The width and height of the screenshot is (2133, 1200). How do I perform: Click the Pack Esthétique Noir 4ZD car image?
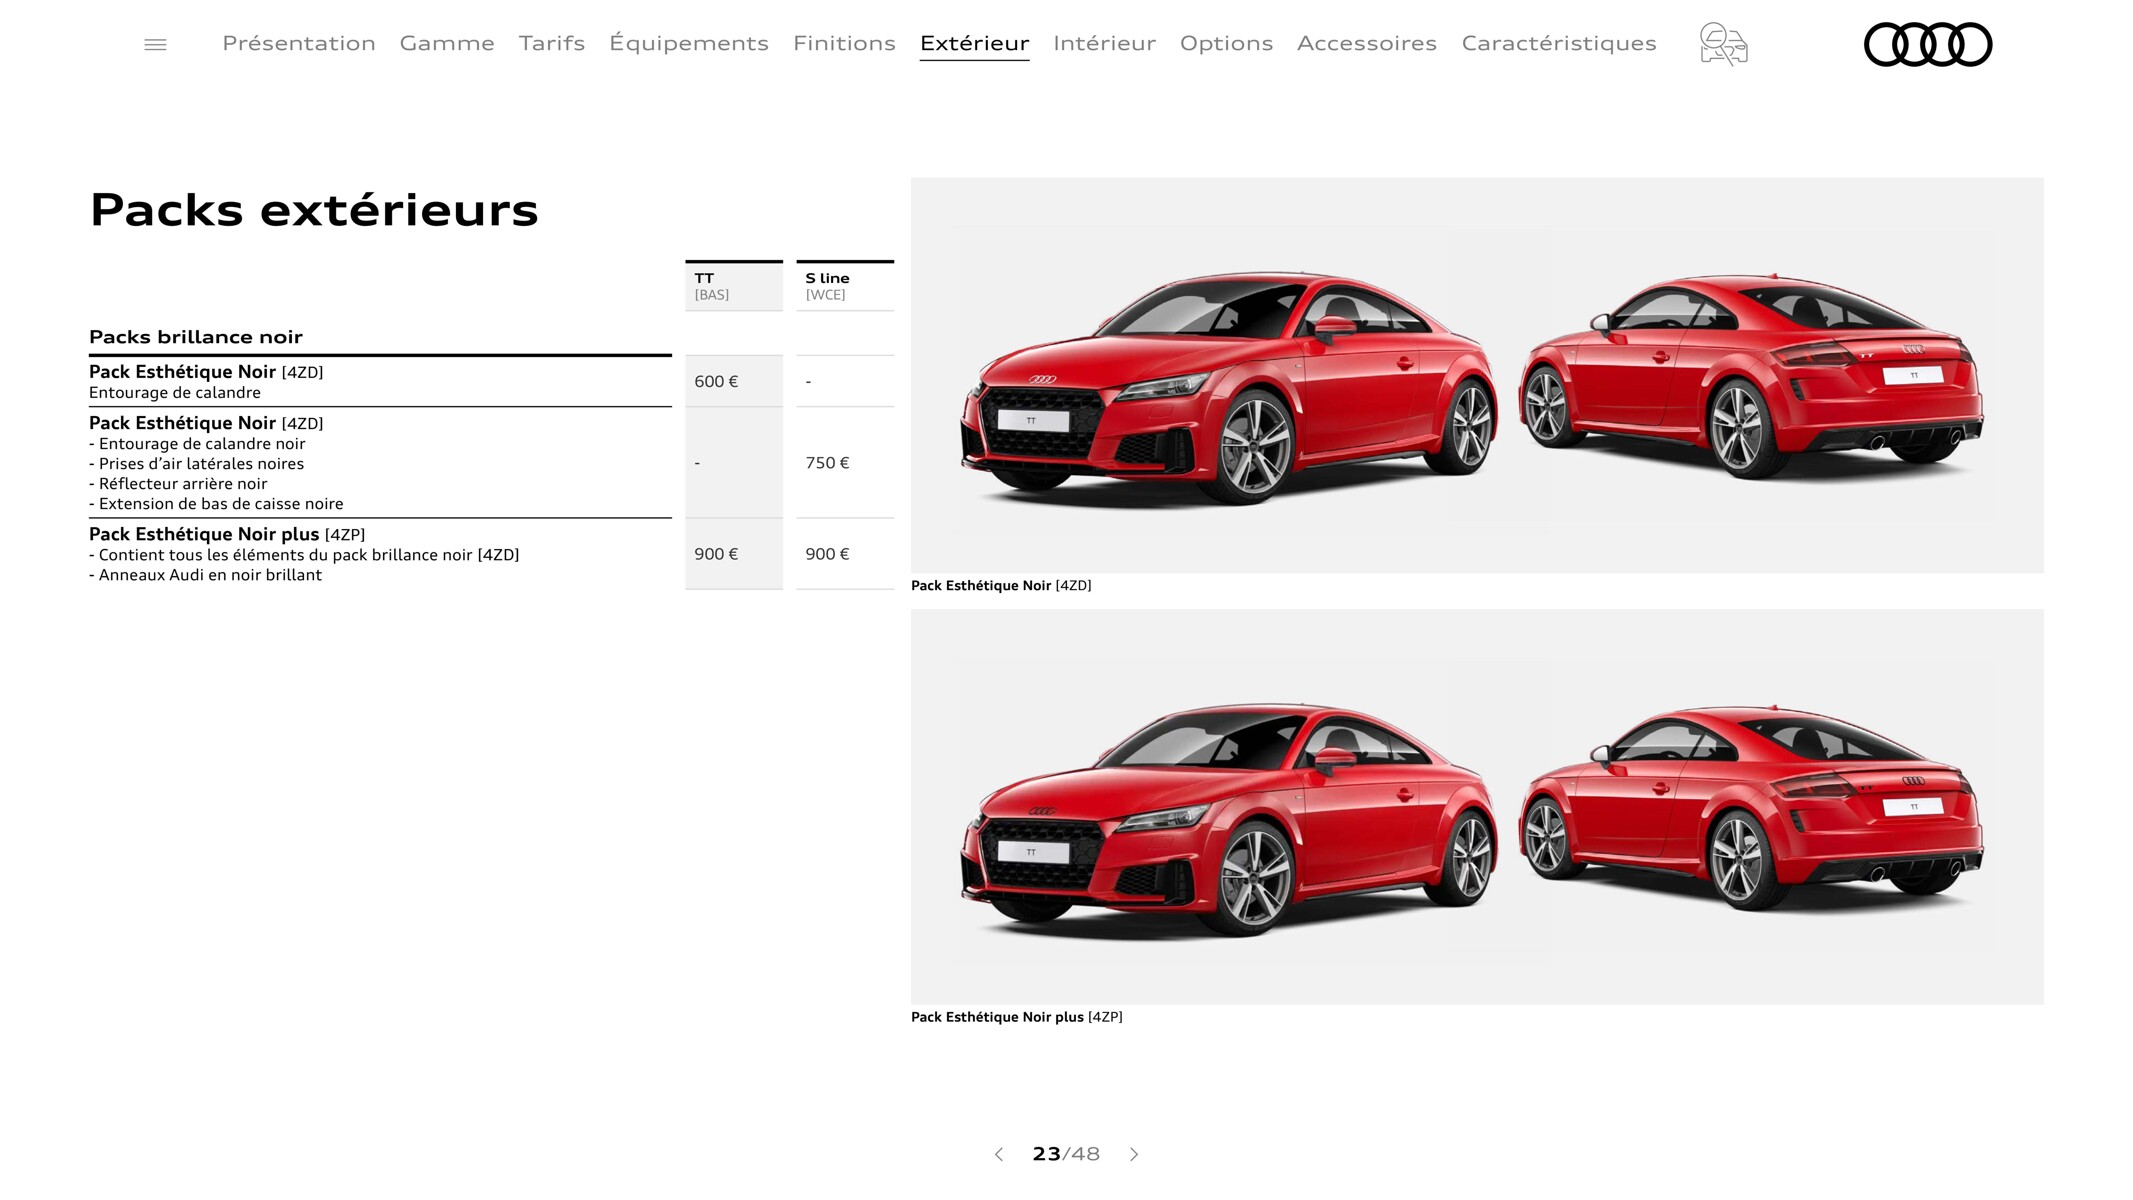[1477, 375]
